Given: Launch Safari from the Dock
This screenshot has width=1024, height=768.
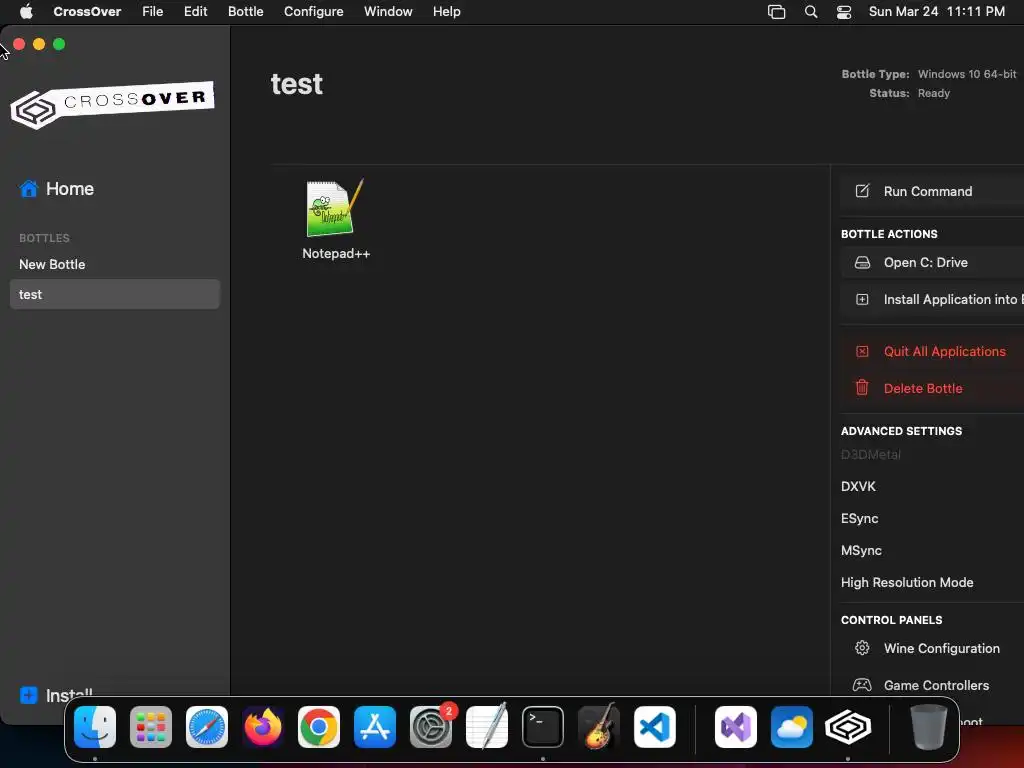Looking at the screenshot, I should point(207,726).
